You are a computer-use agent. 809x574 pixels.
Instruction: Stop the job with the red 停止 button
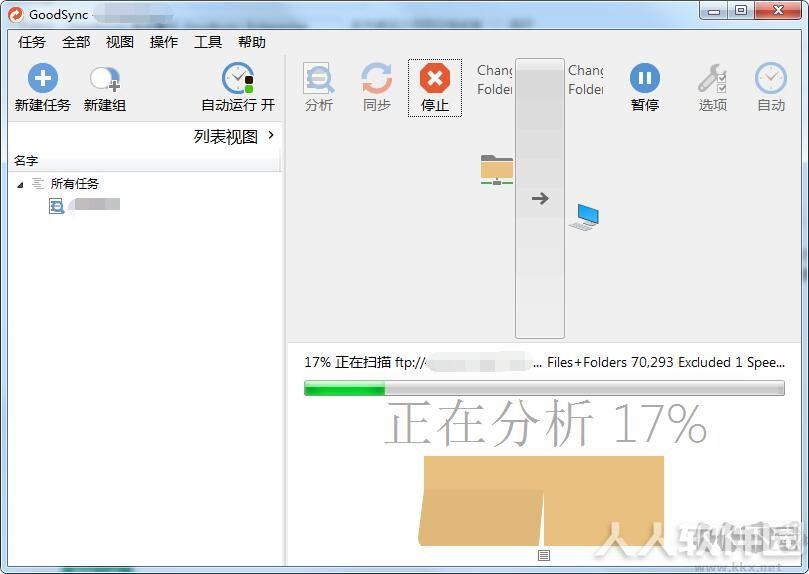point(434,88)
